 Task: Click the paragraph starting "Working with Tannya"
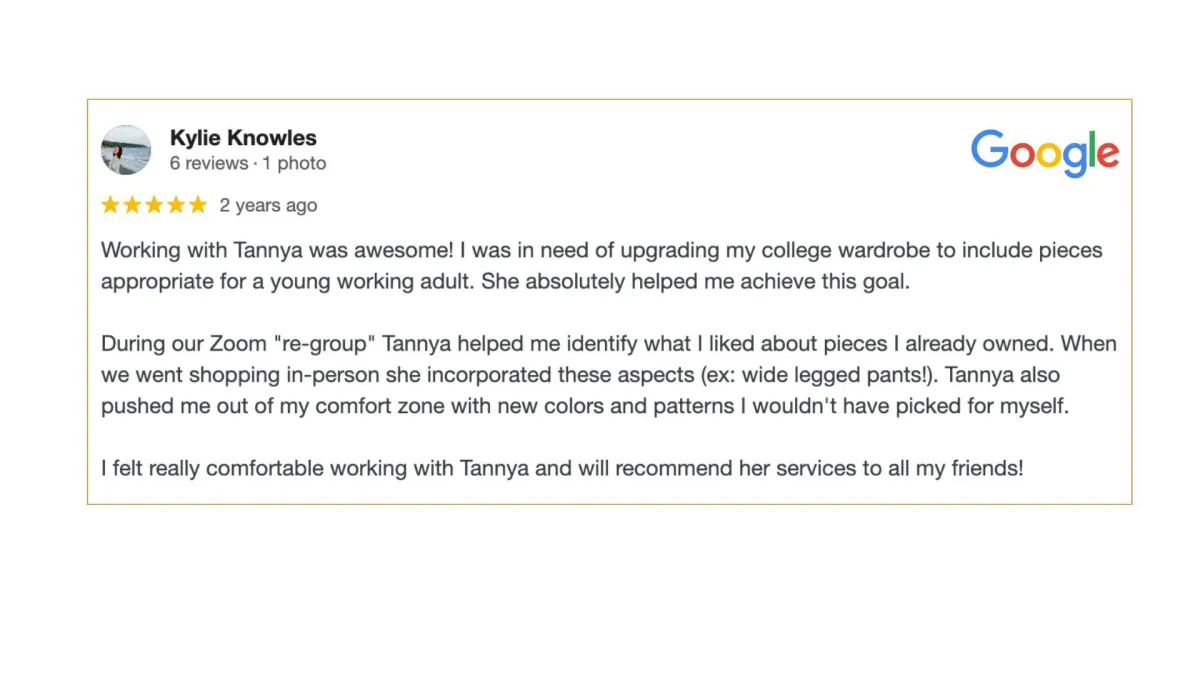[x=602, y=266]
